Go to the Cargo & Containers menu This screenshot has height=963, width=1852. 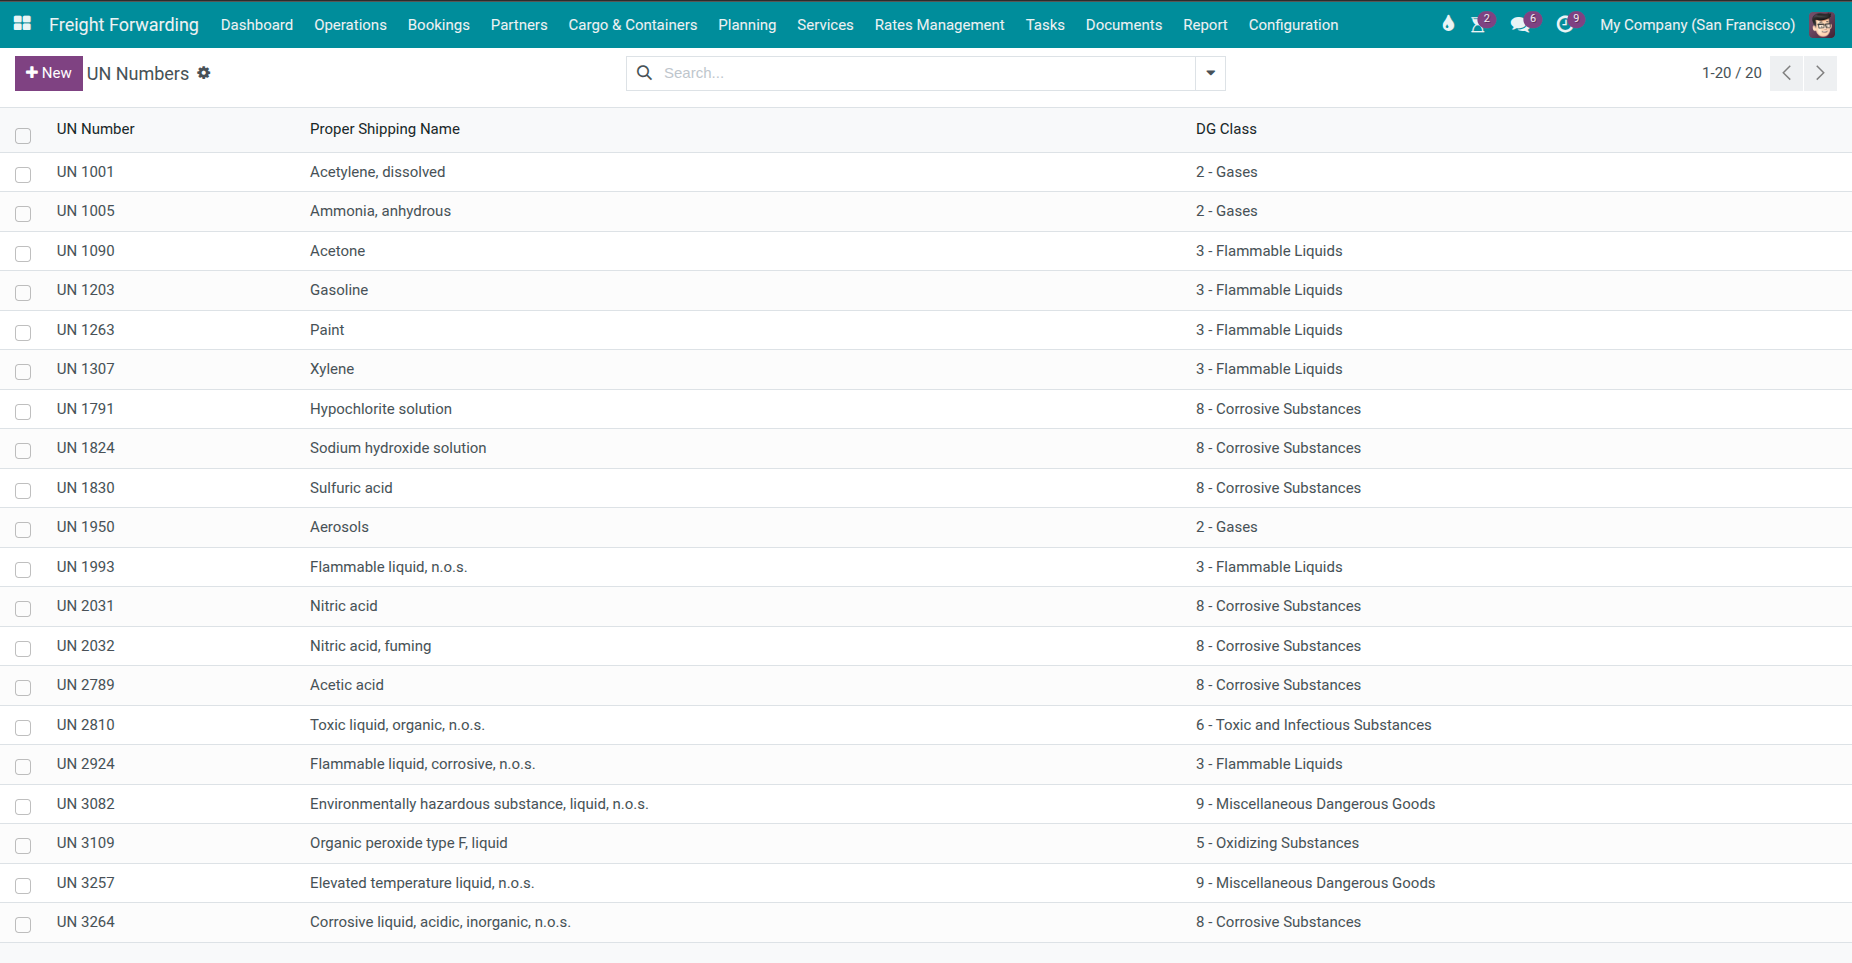click(632, 25)
